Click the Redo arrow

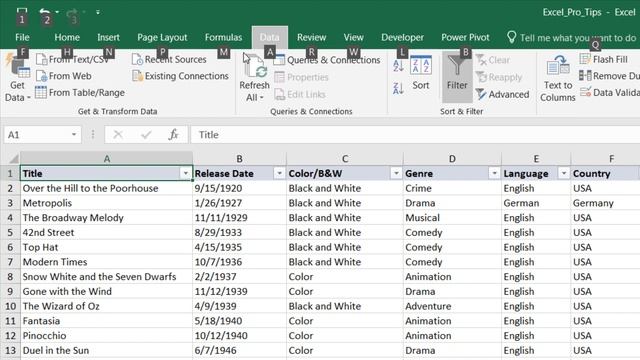coord(72,12)
